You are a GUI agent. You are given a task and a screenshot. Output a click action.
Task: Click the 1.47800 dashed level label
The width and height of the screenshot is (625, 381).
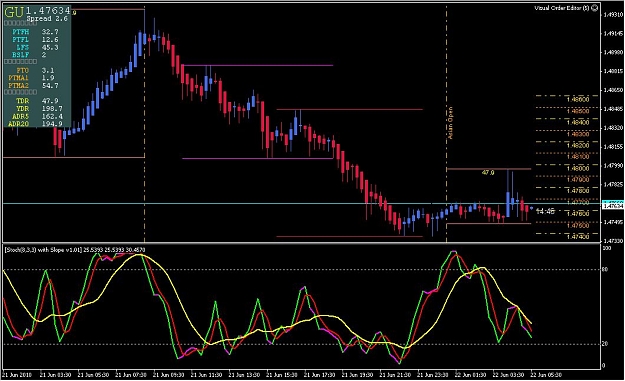tap(578, 191)
